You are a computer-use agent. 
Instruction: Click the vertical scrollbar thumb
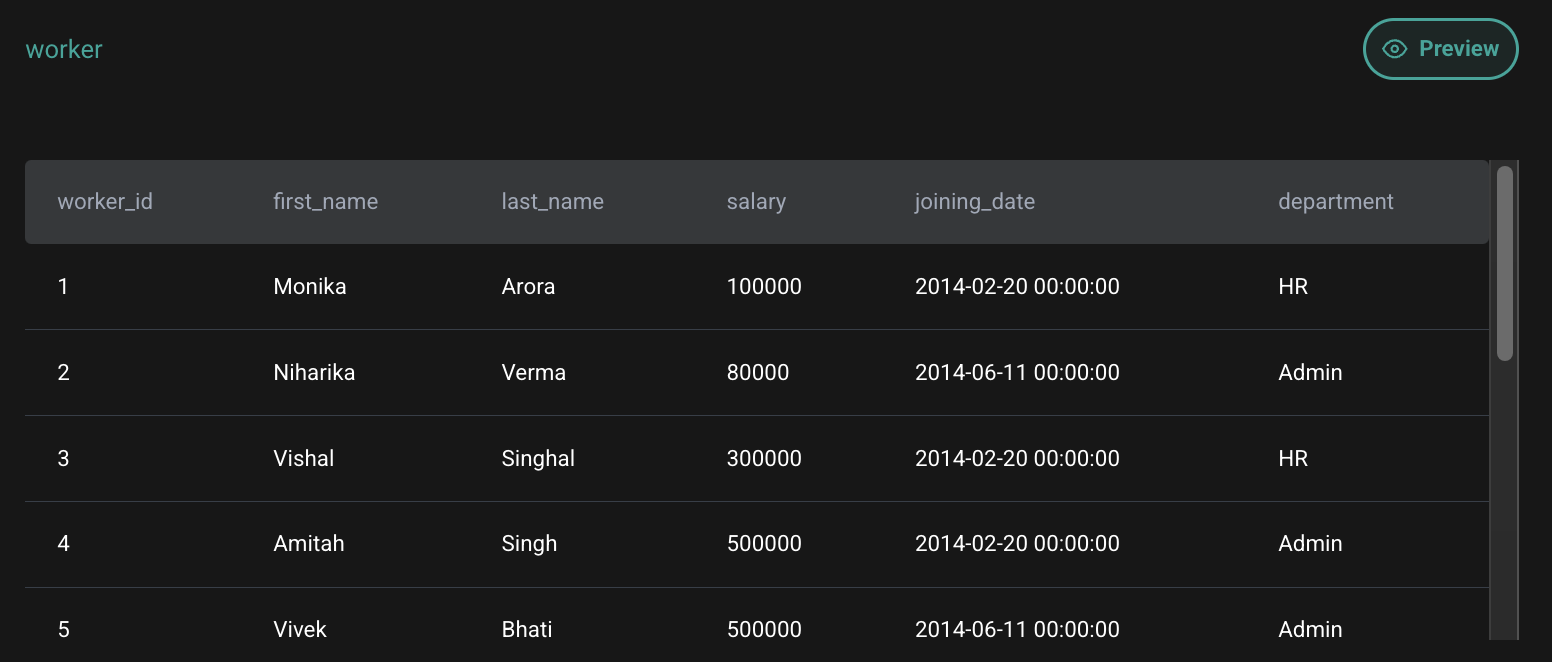pyautogui.click(x=1504, y=263)
